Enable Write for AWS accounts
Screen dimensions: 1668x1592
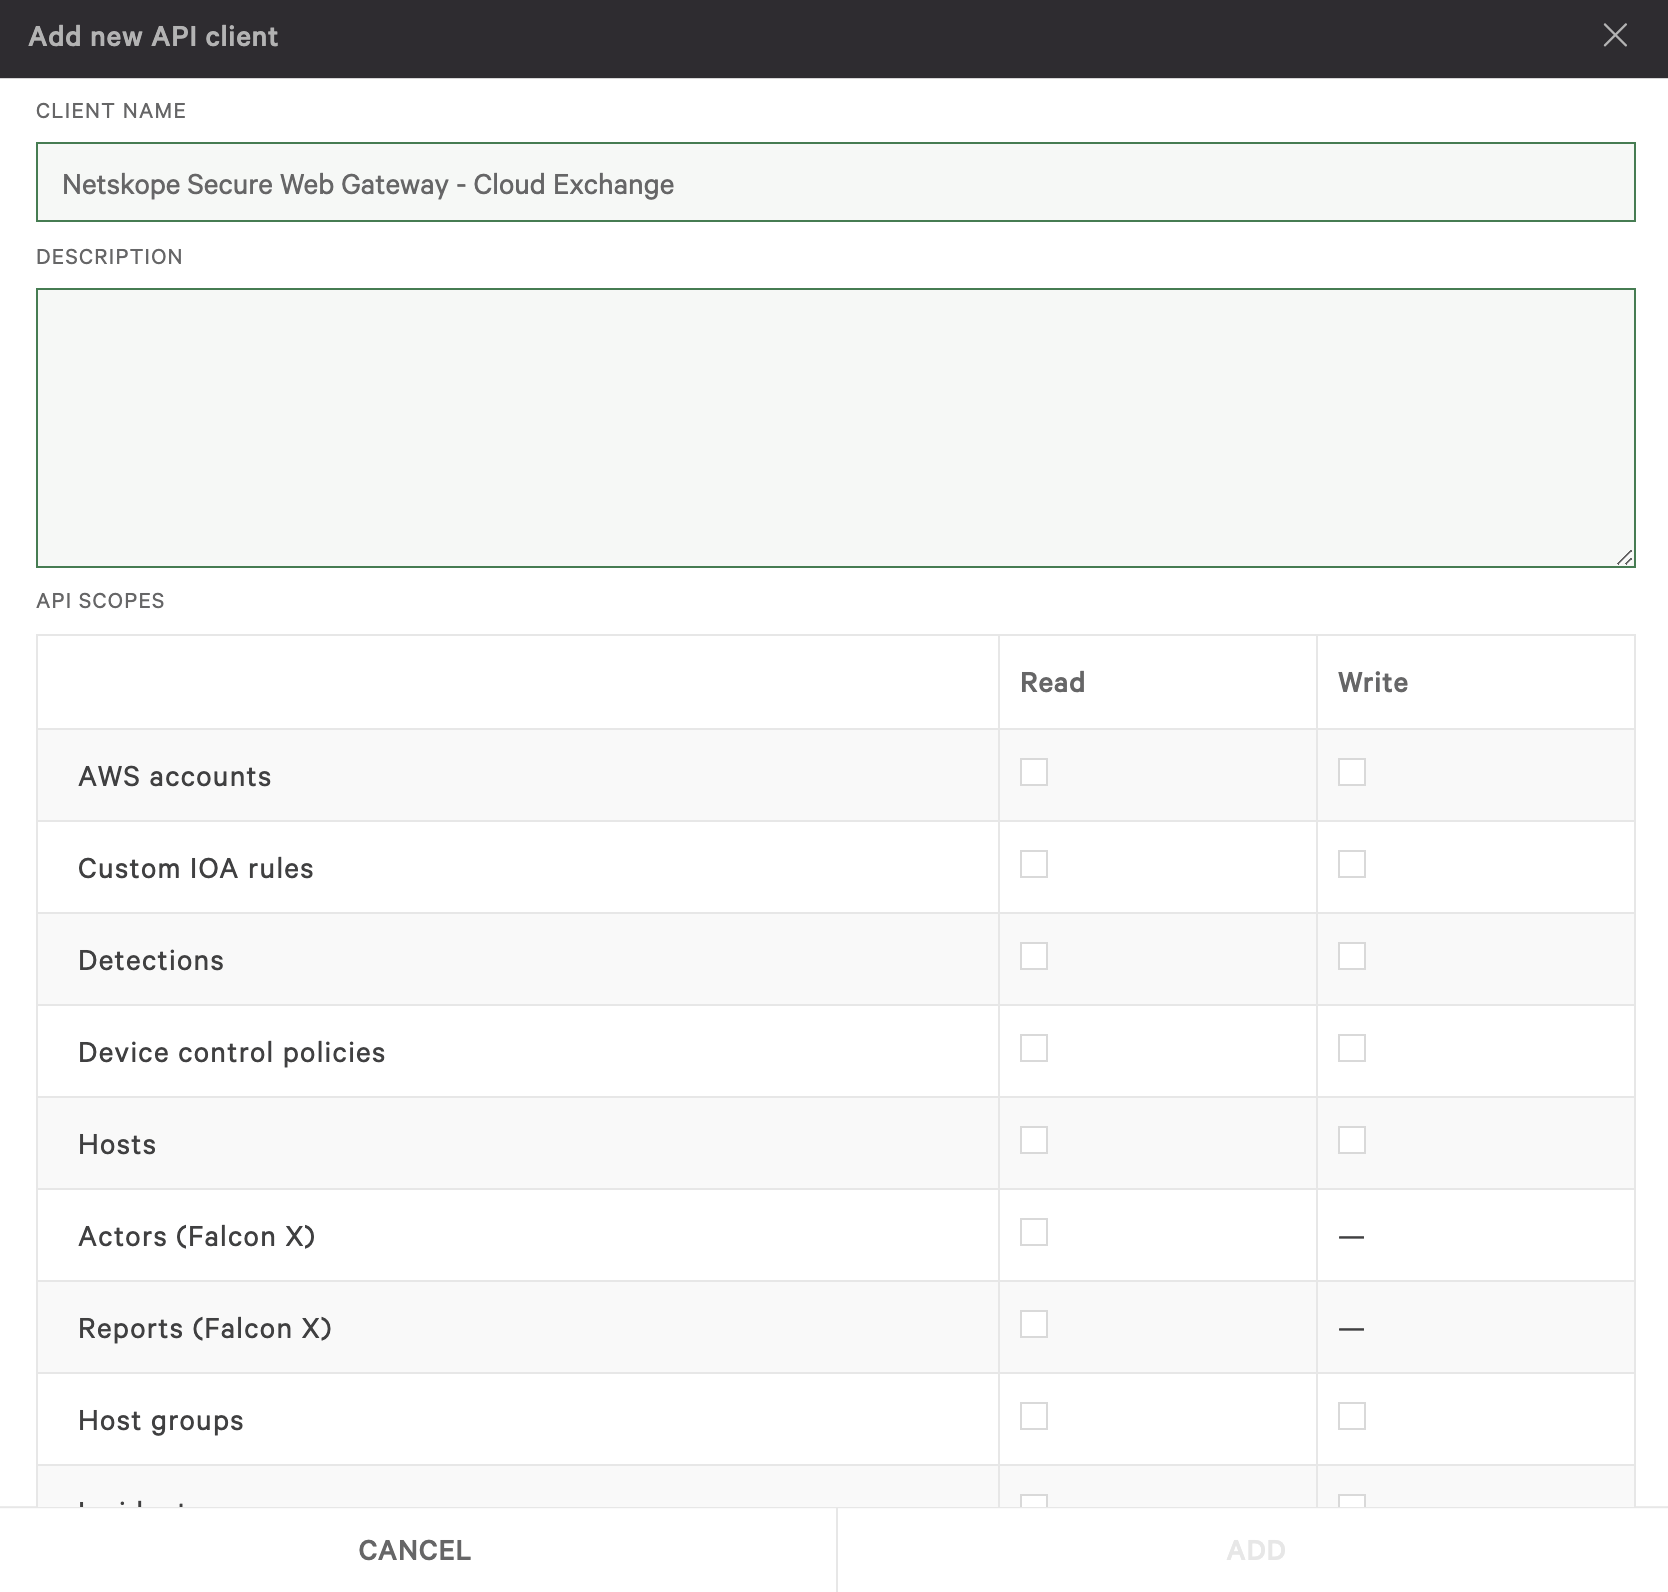1351,772
